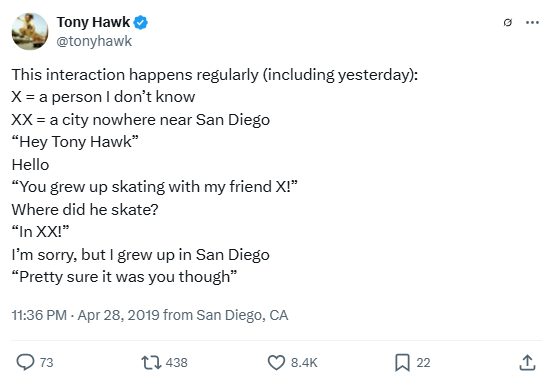This screenshot has height=377, width=547.
Task: Click the blue verified badge
Action: point(141,23)
